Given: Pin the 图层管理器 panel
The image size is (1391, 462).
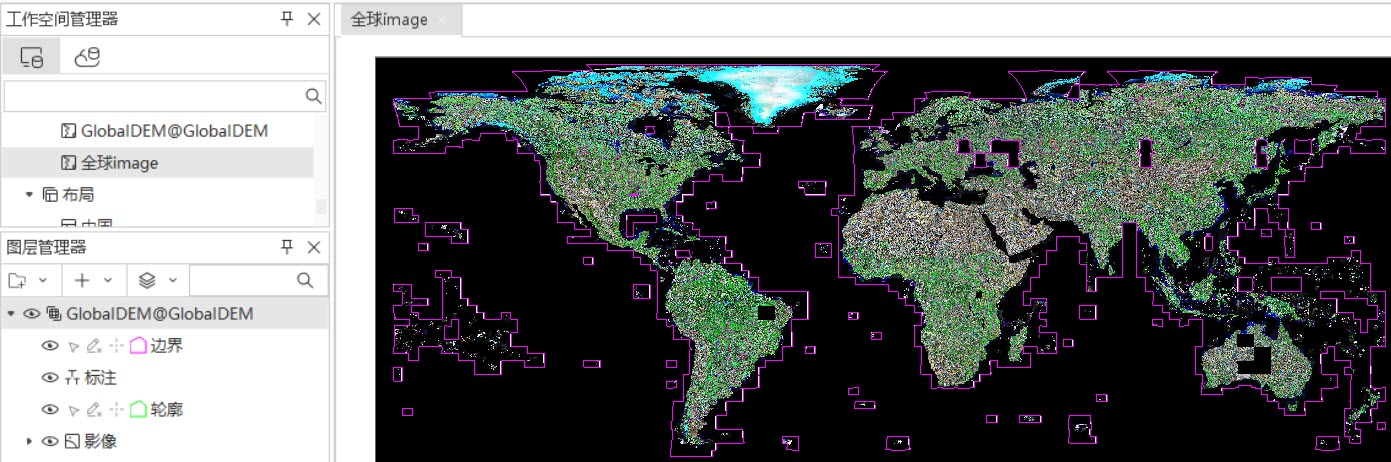Looking at the screenshot, I should point(287,247).
